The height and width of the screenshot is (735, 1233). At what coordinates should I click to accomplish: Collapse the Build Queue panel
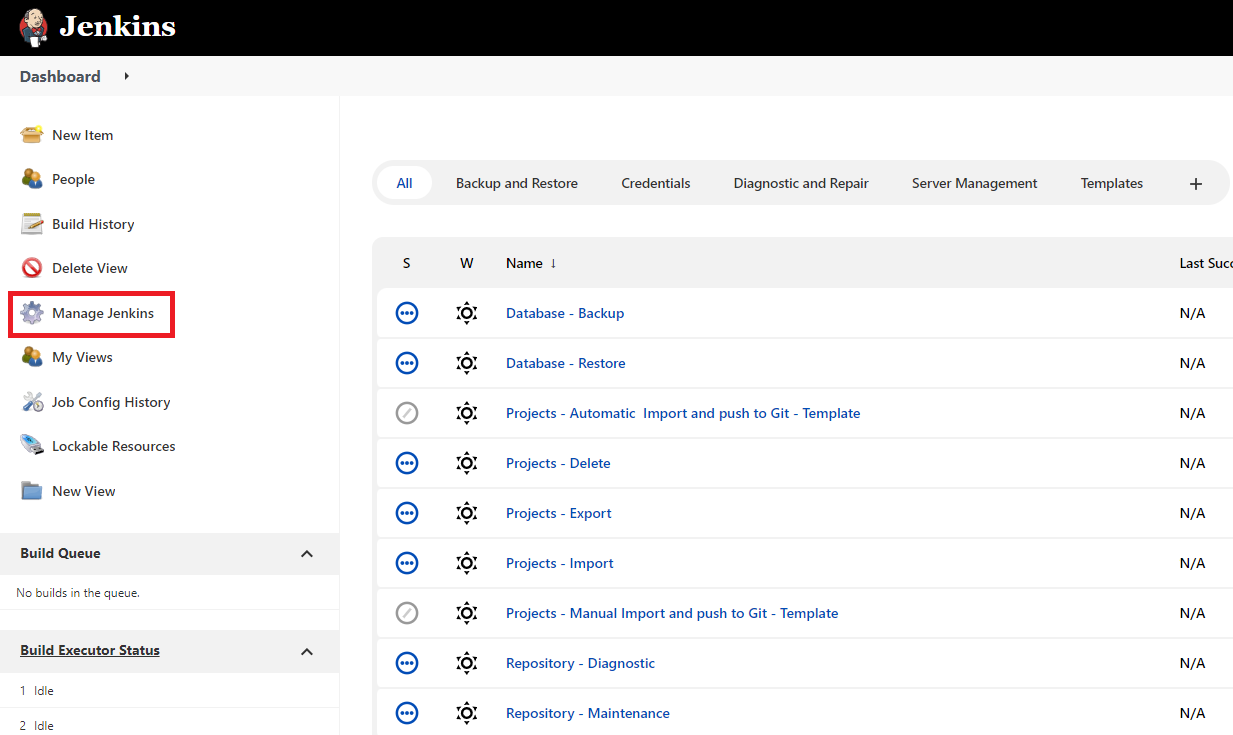[x=307, y=554]
